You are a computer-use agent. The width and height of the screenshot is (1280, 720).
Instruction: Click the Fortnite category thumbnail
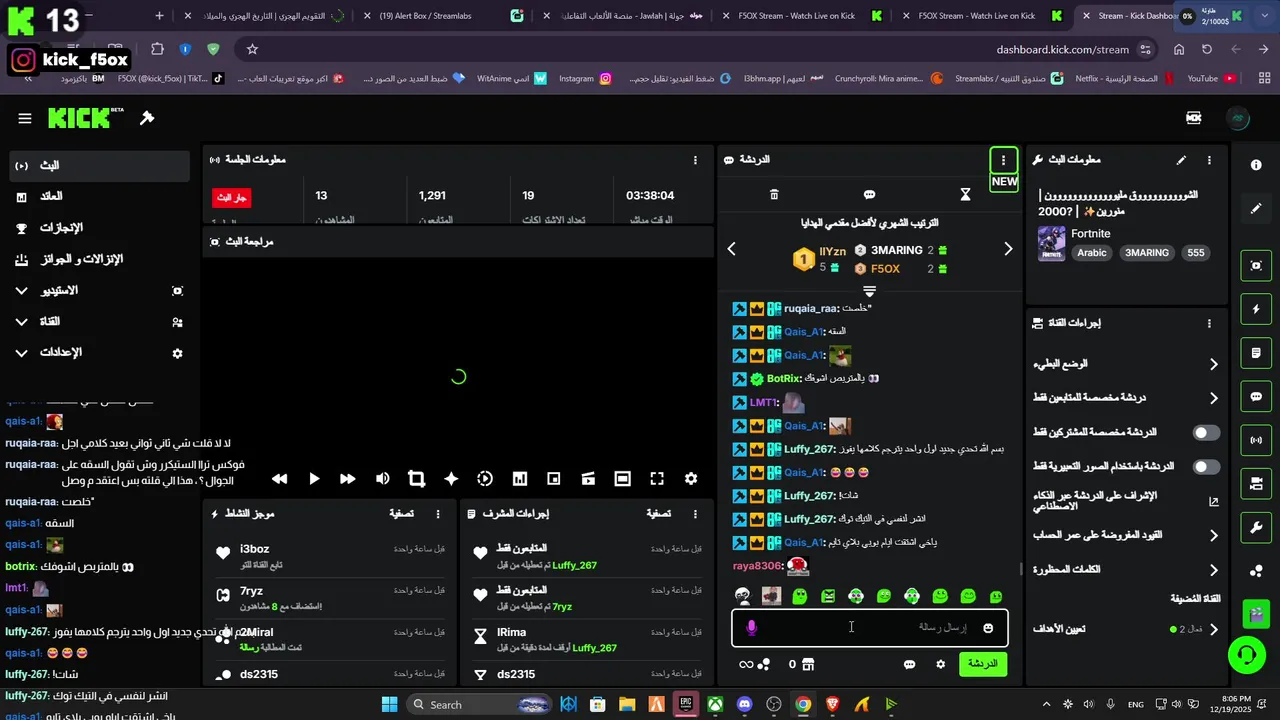tap(1051, 243)
